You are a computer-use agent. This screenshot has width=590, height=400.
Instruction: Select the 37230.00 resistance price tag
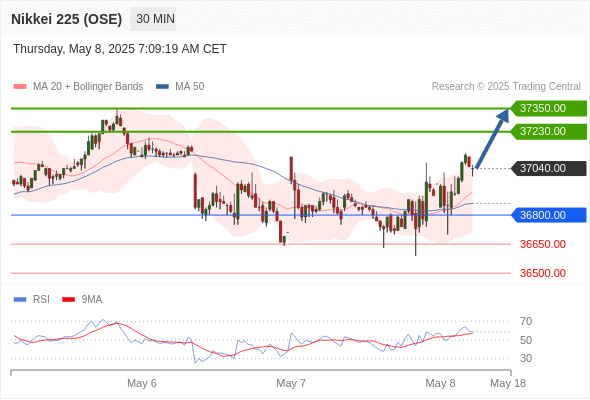tap(549, 131)
